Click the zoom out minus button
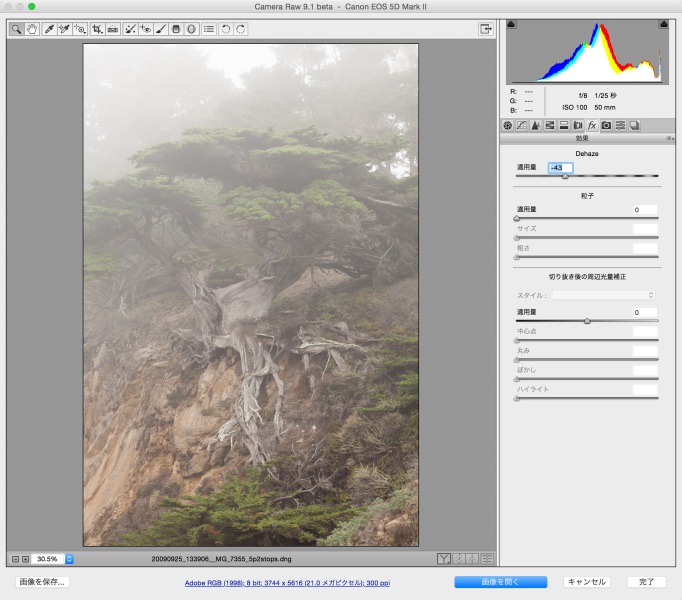 (16, 559)
